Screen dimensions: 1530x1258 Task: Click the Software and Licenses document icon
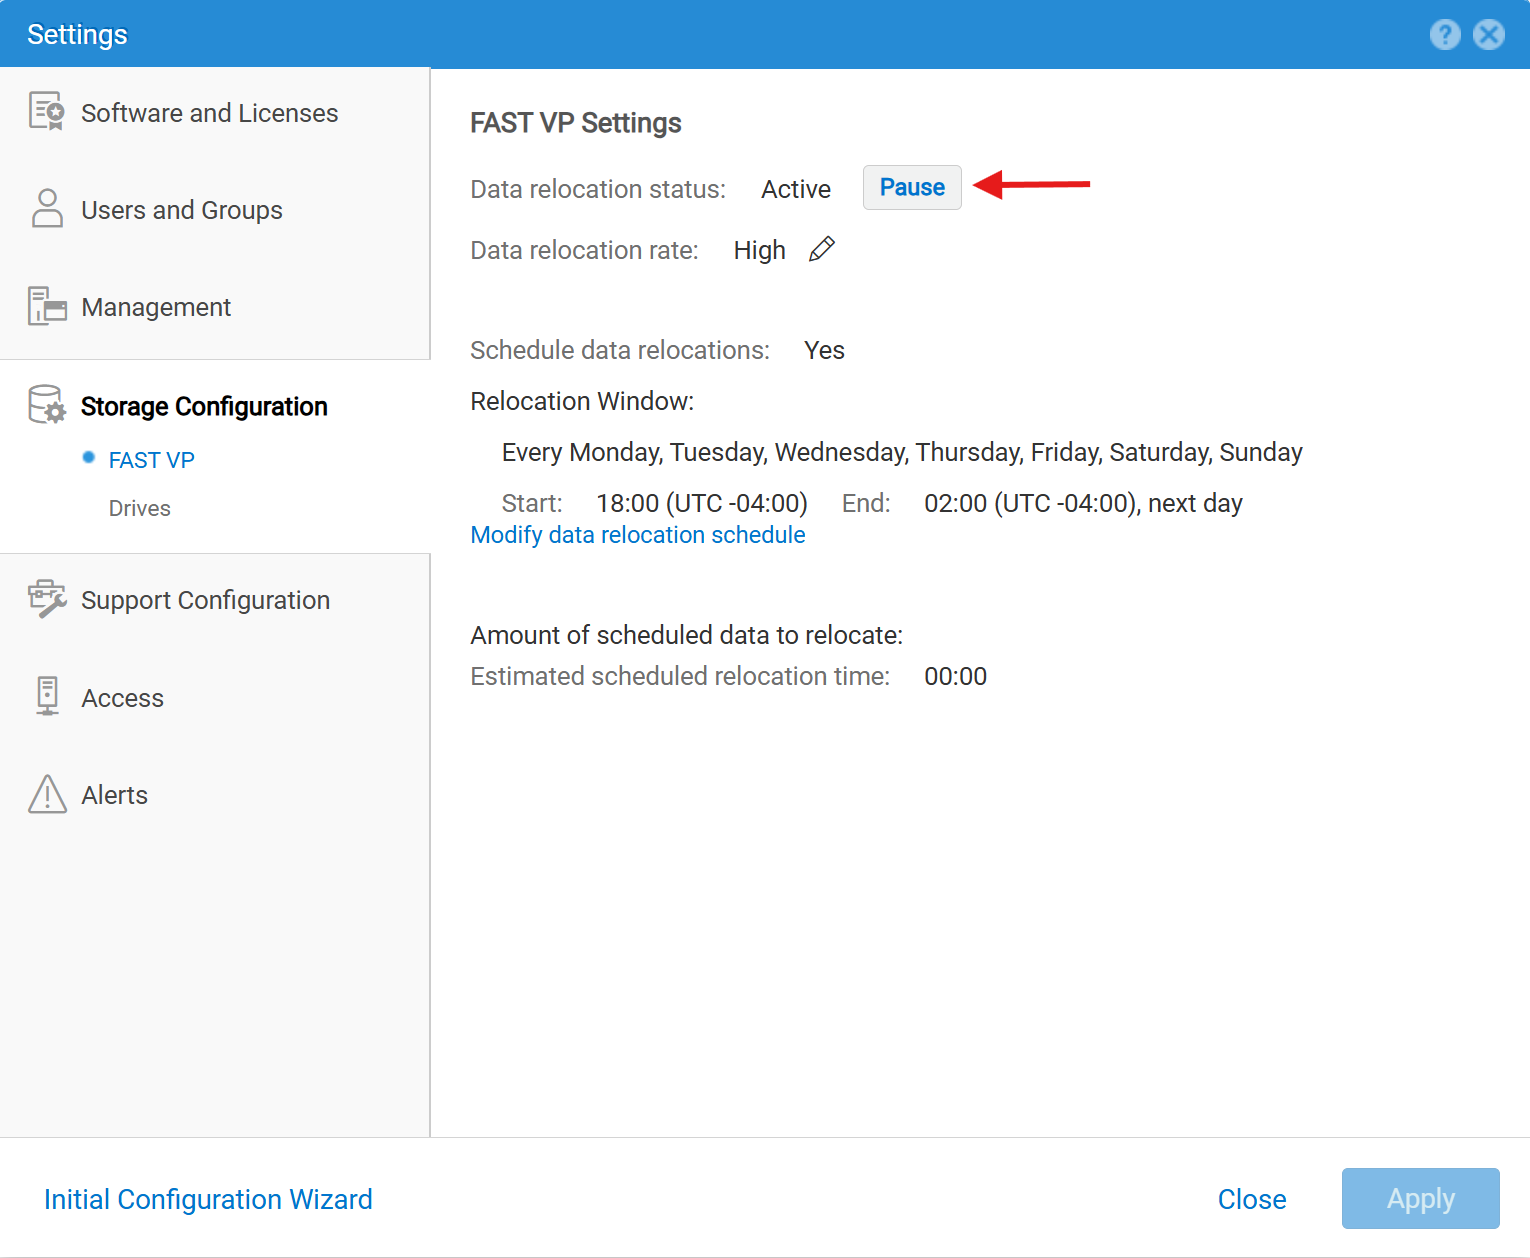46,112
